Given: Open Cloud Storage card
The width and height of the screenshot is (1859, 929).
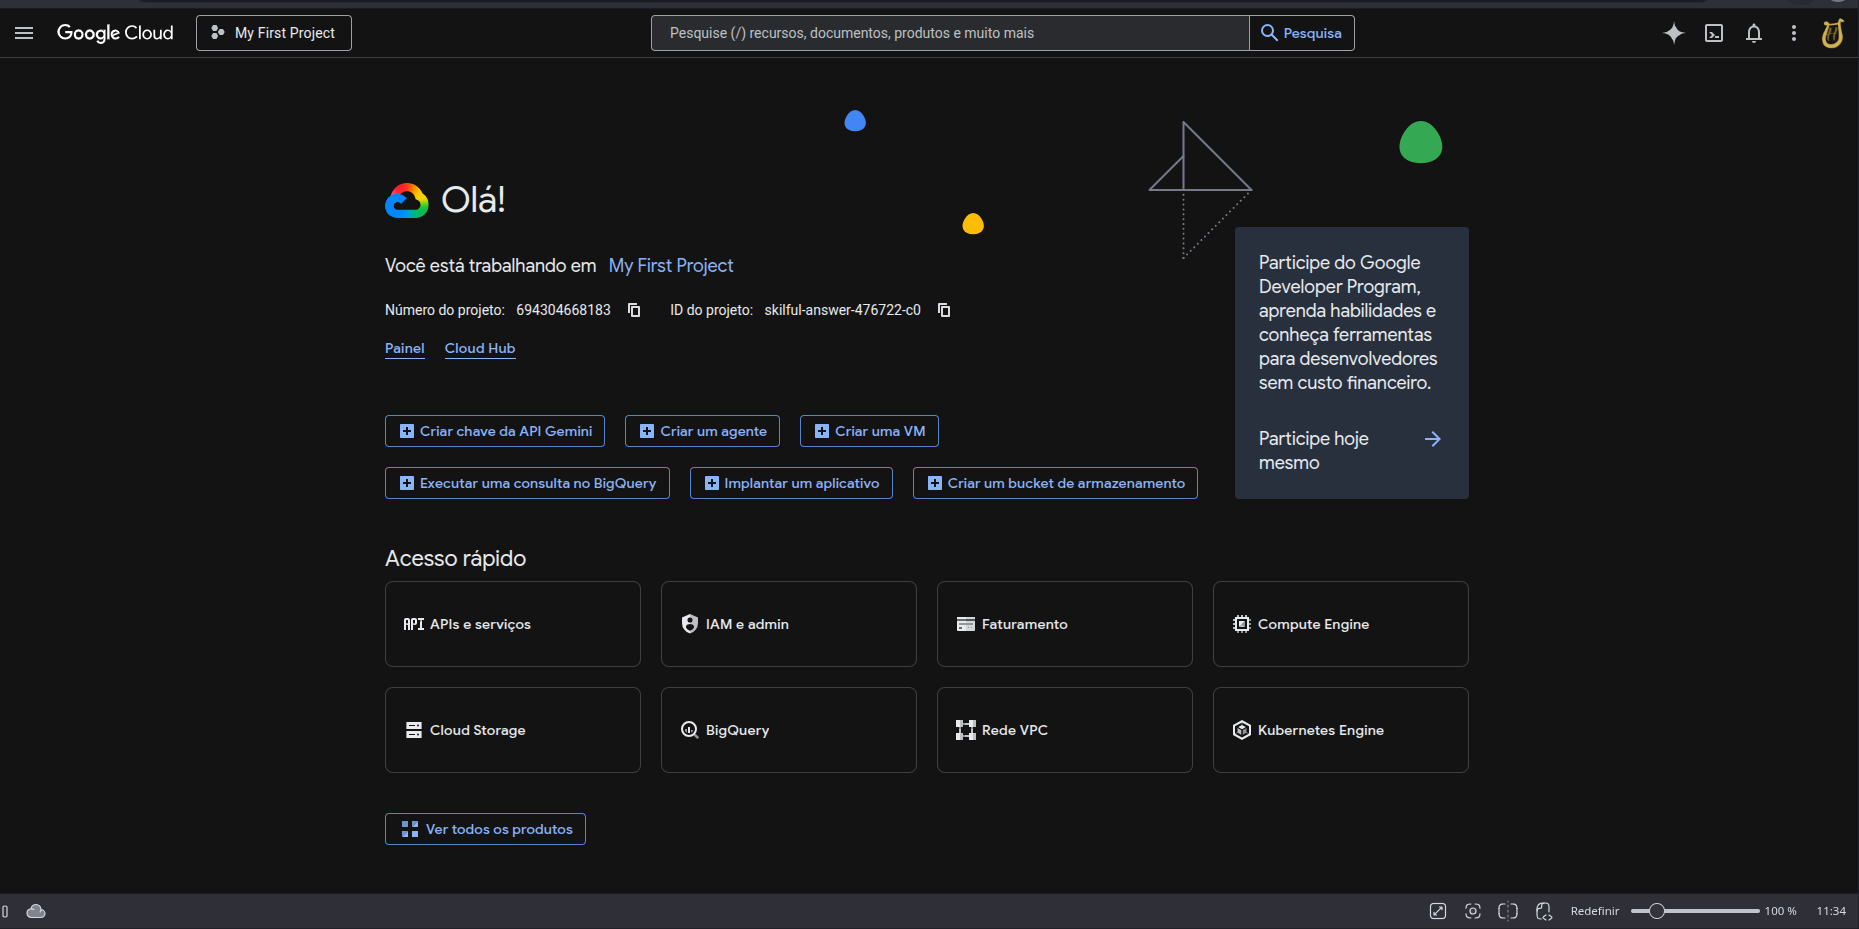Looking at the screenshot, I should coord(513,730).
